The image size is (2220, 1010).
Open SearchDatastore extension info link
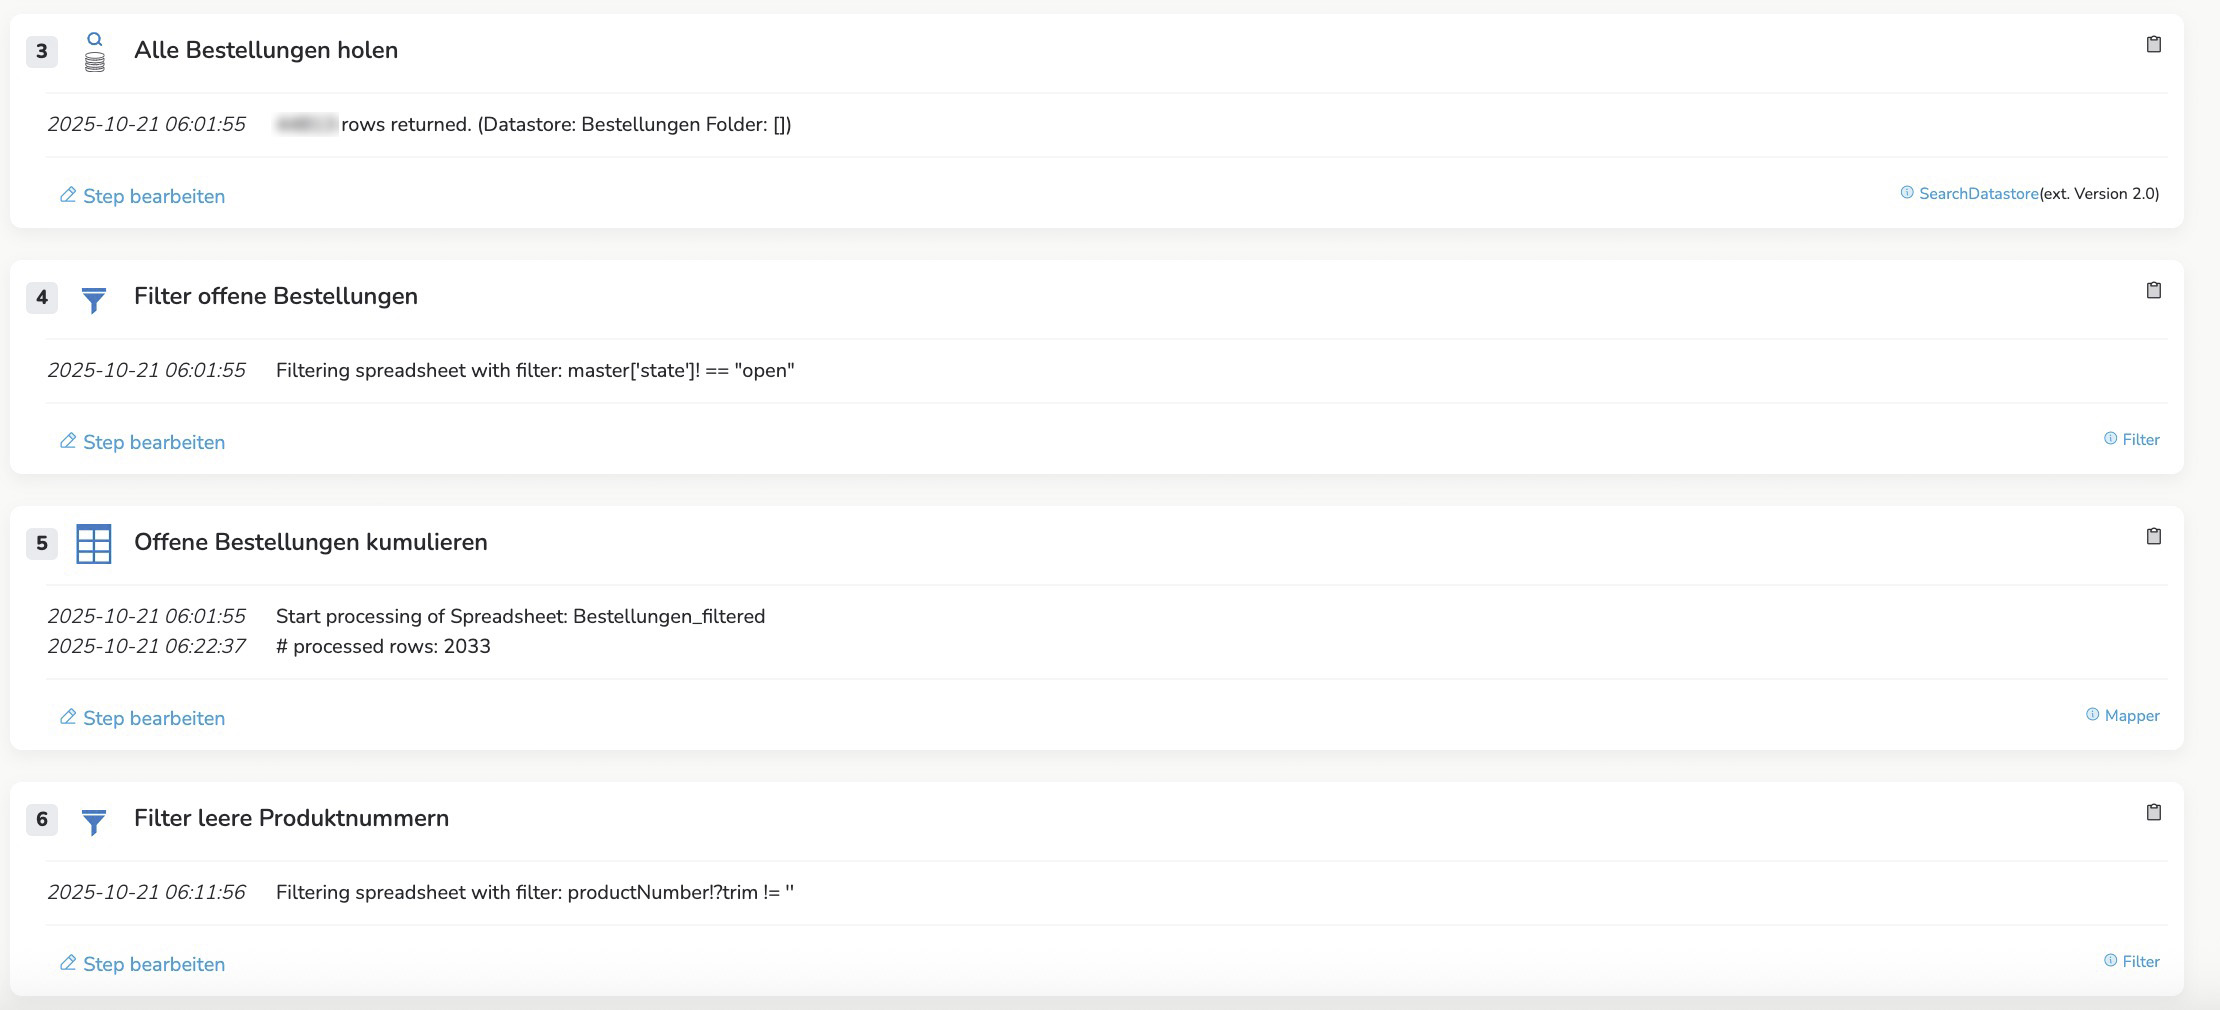point(1977,194)
